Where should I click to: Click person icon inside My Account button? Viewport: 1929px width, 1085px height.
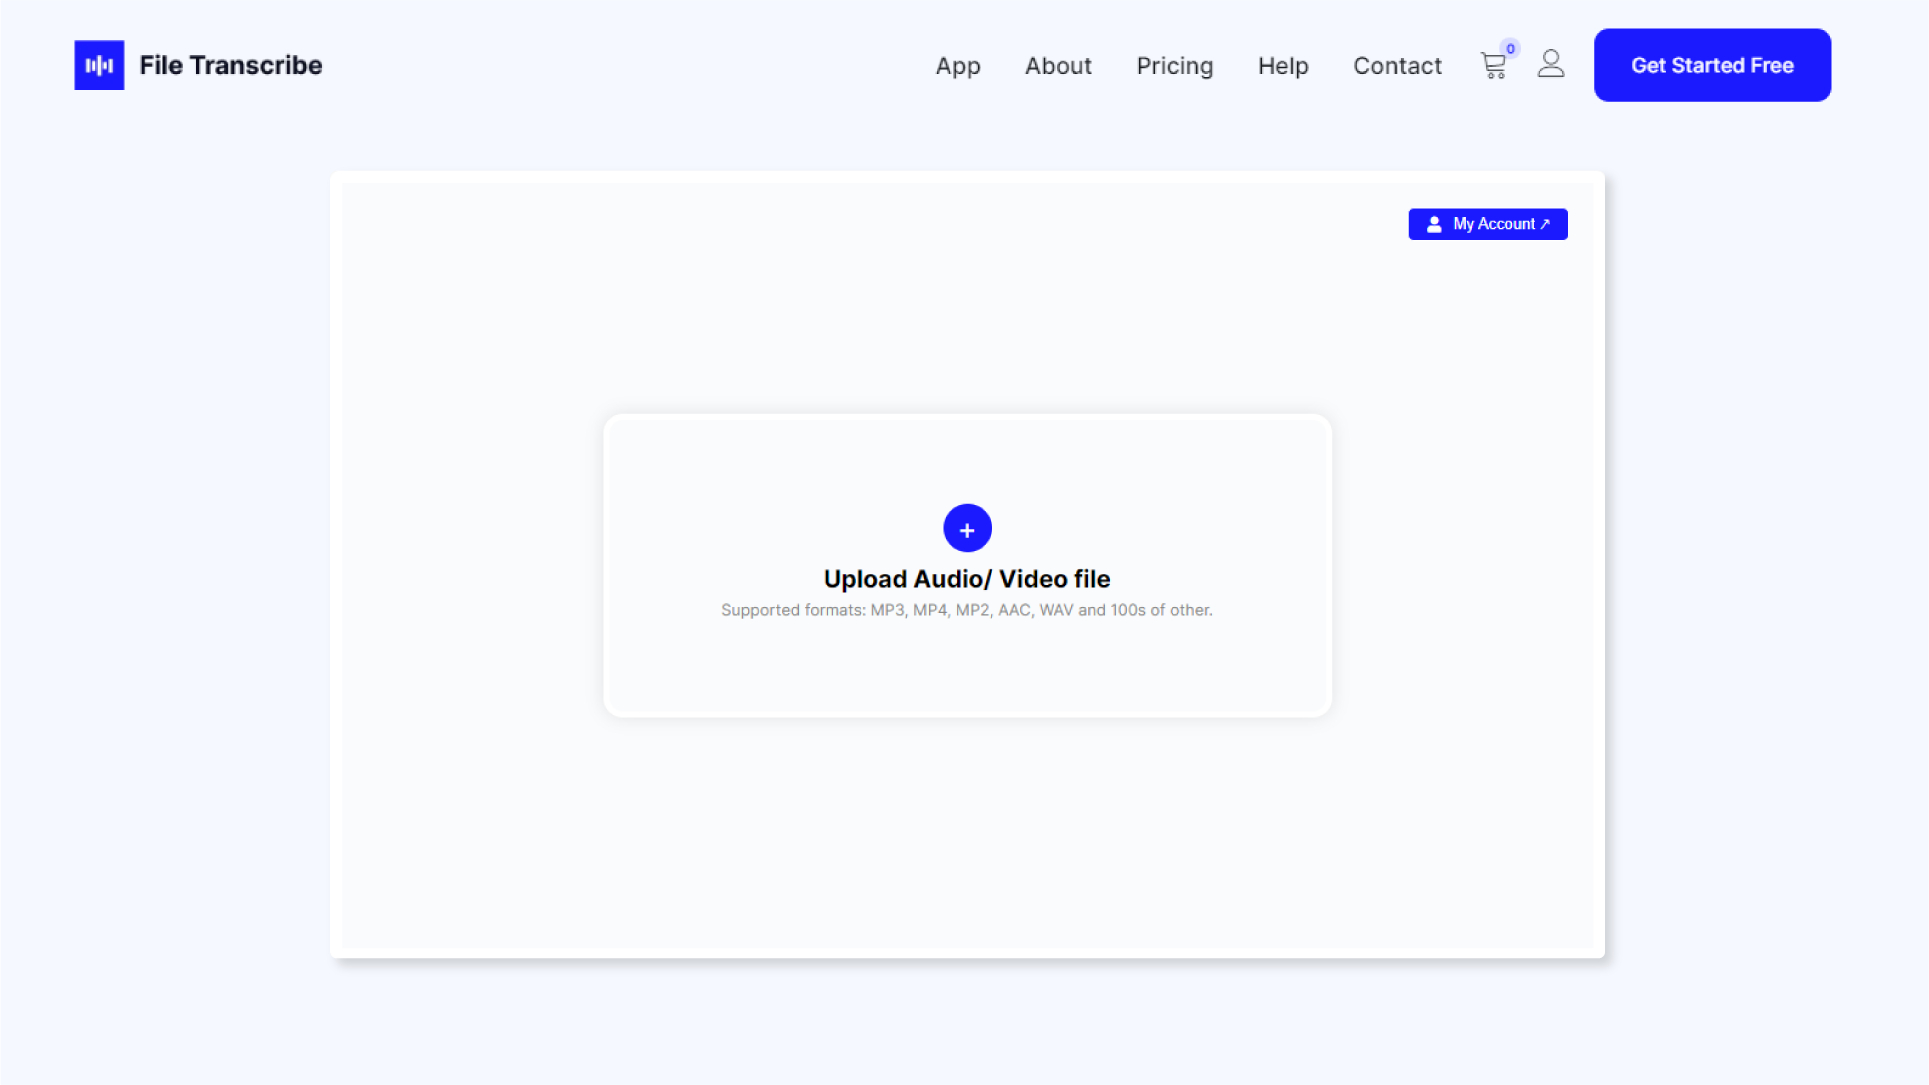[1434, 224]
